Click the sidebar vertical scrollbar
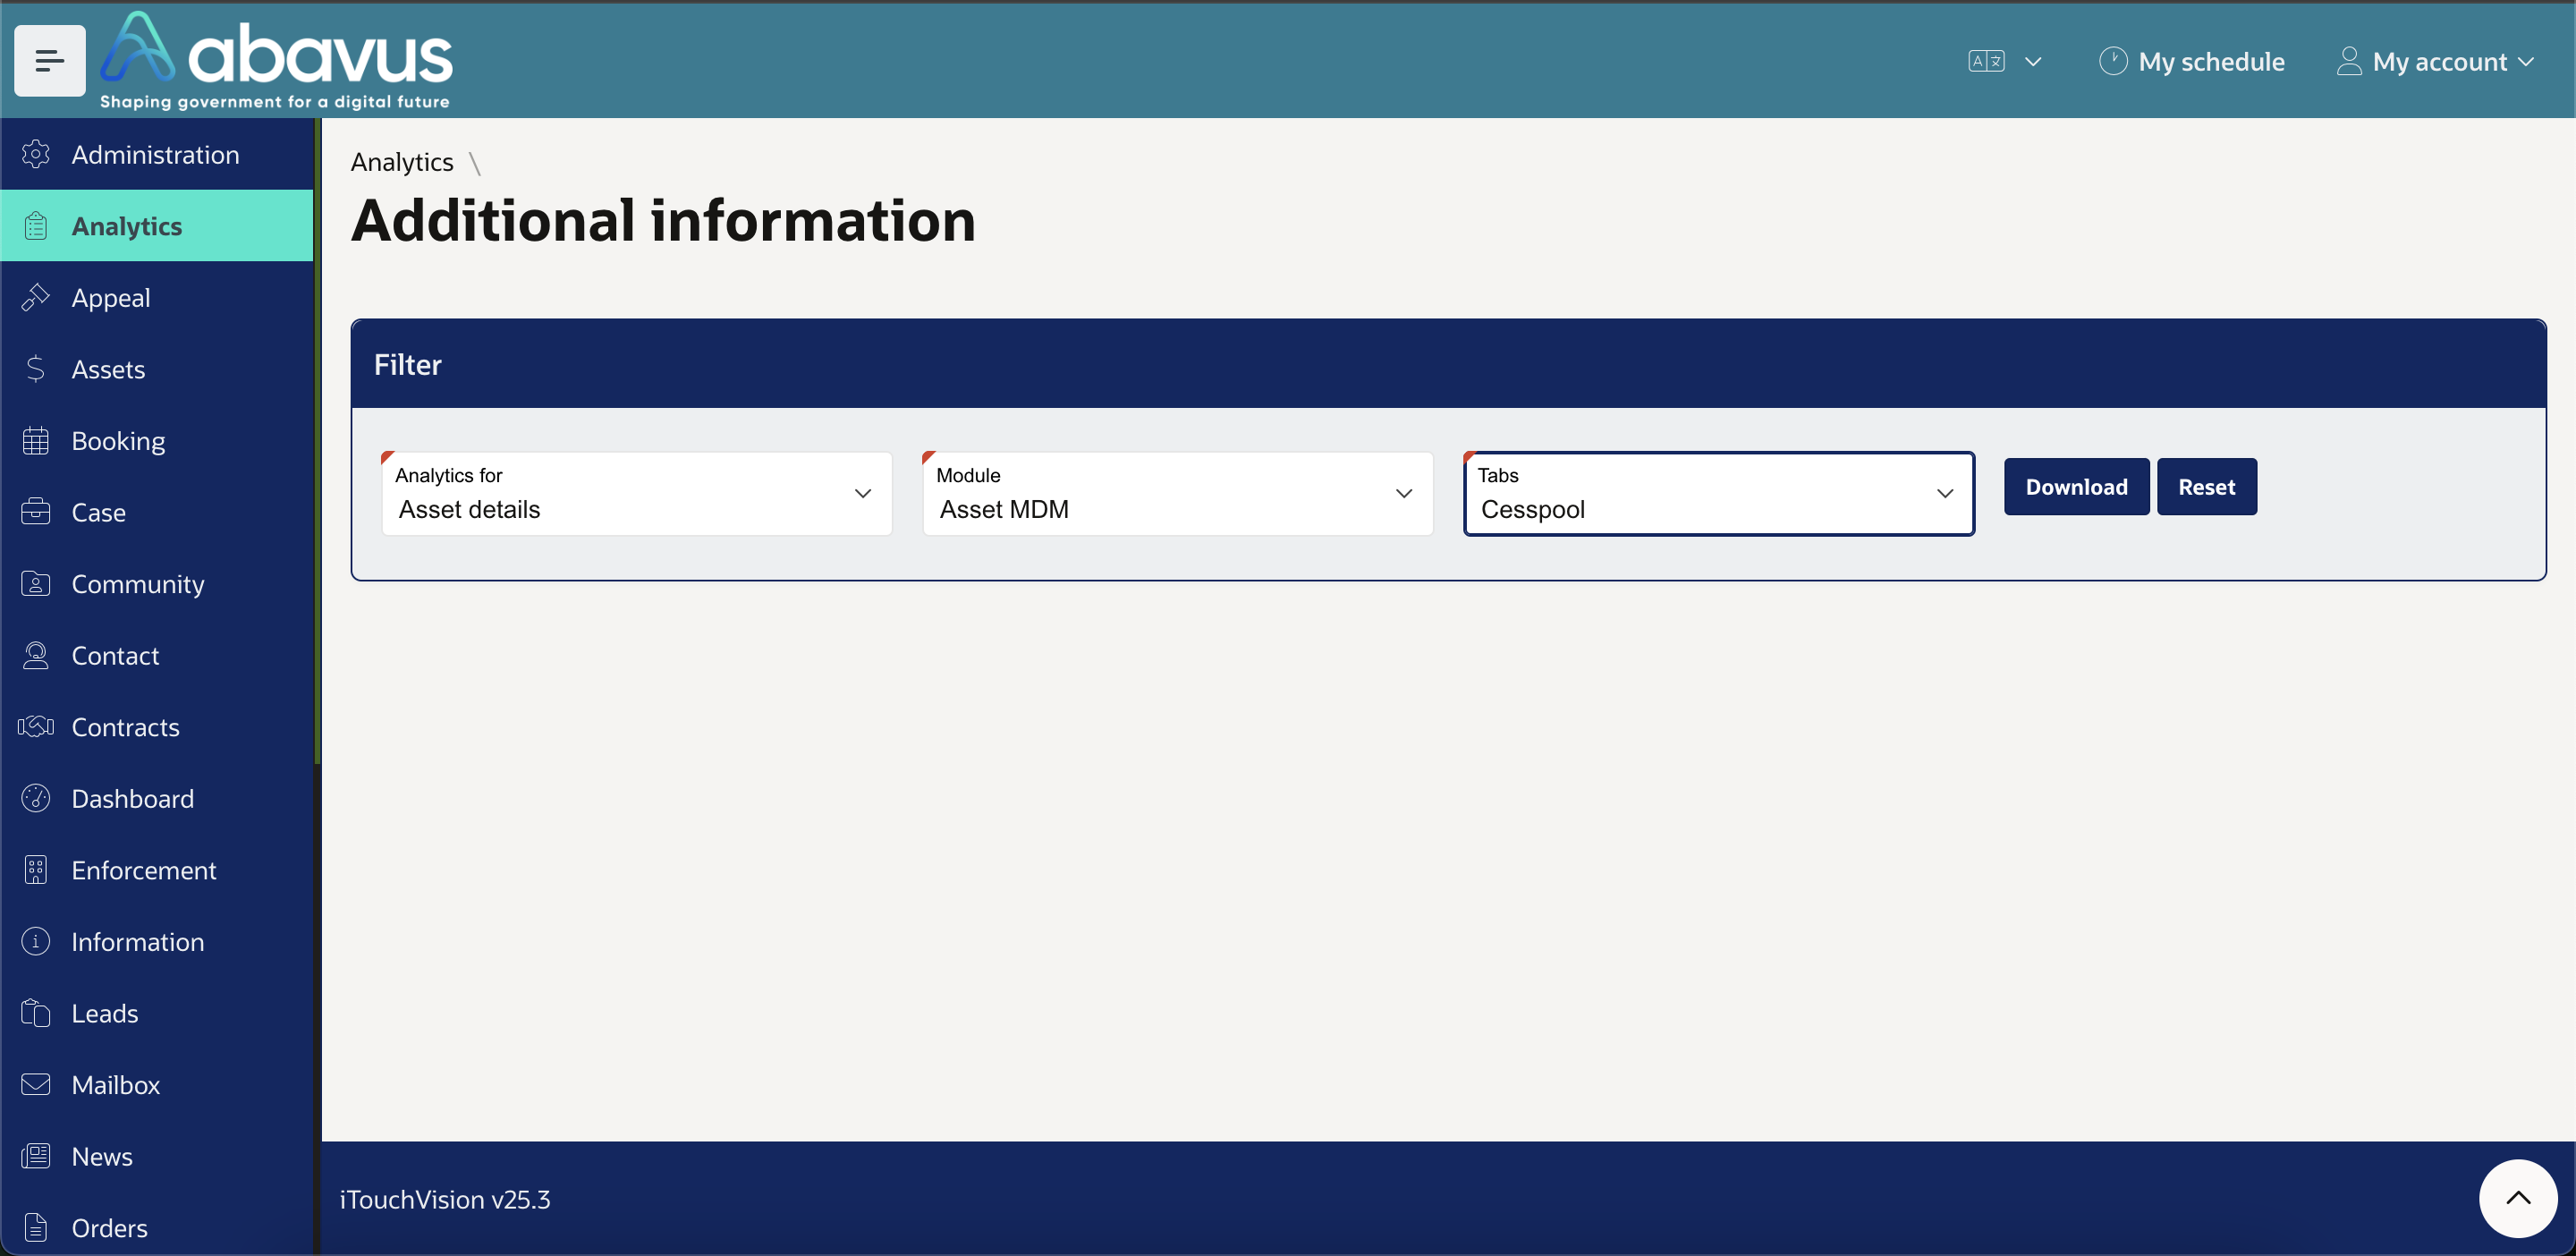2576x1256 pixels. (317, 440)
